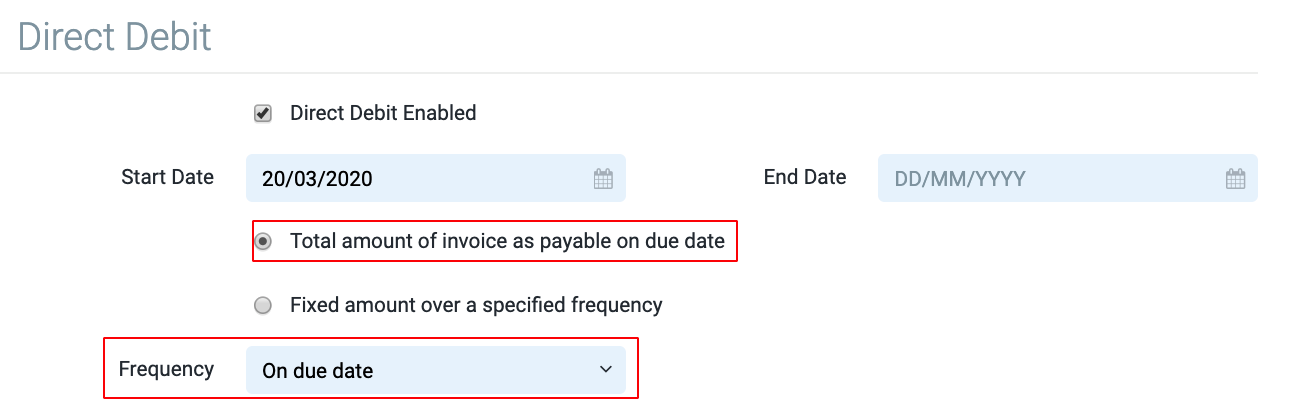Open the Start Date calendar picker icon

point(603,179)
